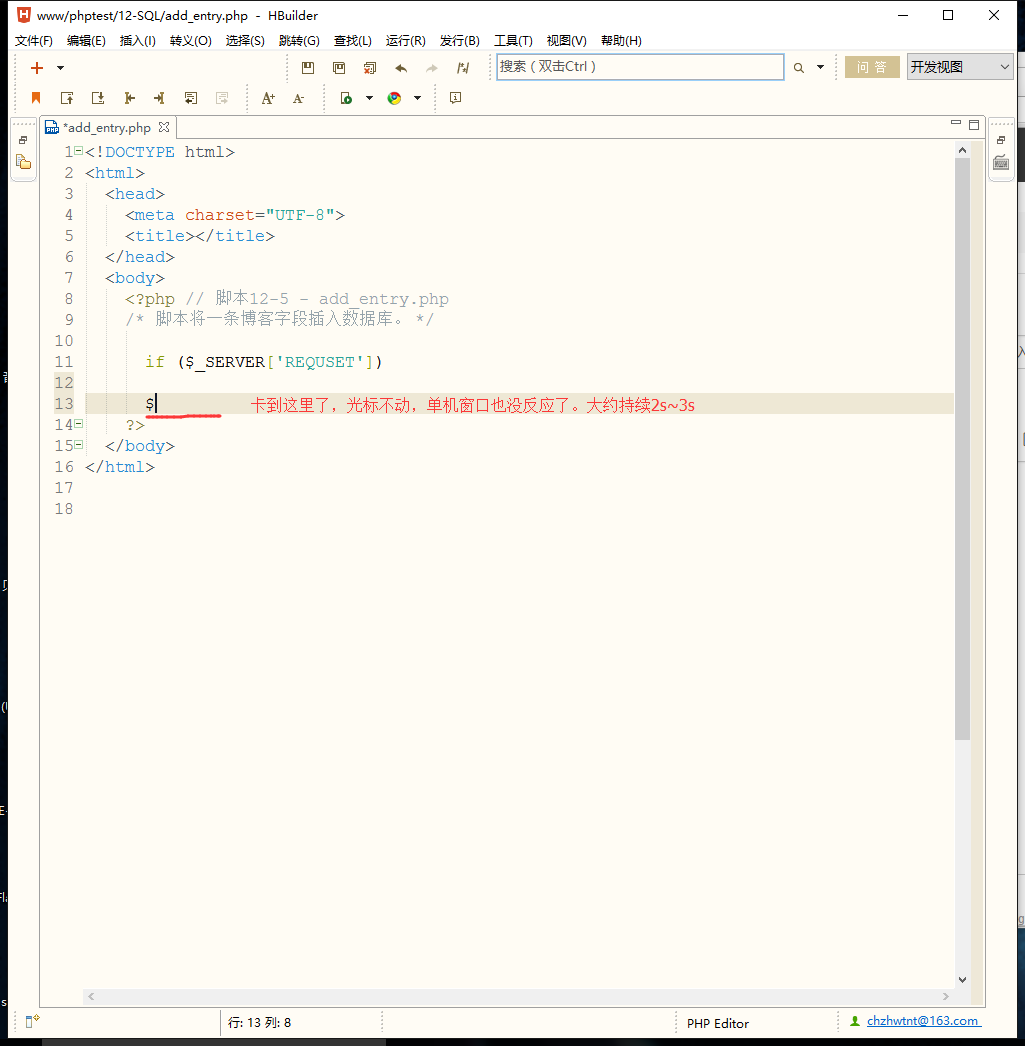
Task: Open the 开发视图 view dropdown
Action: click(959, 67)
